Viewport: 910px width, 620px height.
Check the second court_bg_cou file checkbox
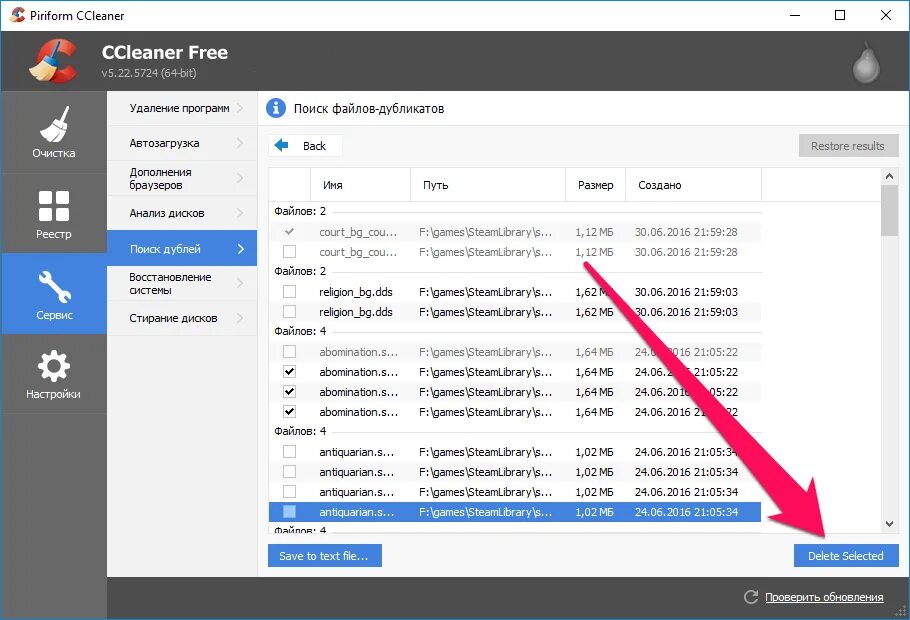click(289, 251)
